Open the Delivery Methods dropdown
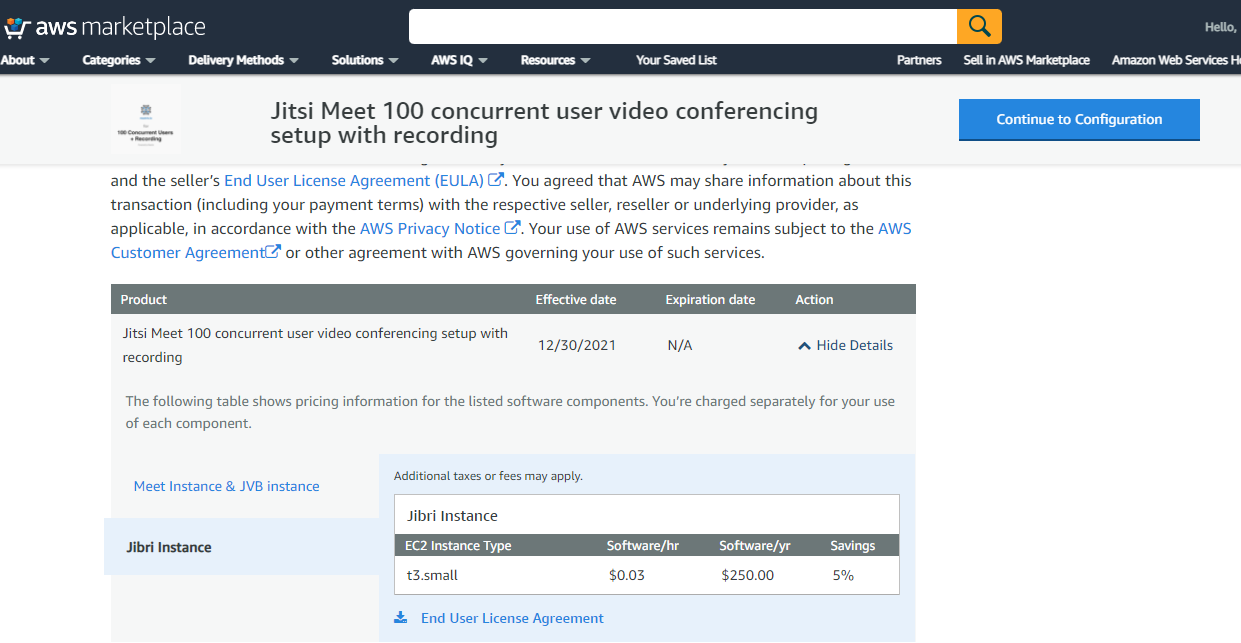This screenshot has height=643, width=1241. pos(243,60)
